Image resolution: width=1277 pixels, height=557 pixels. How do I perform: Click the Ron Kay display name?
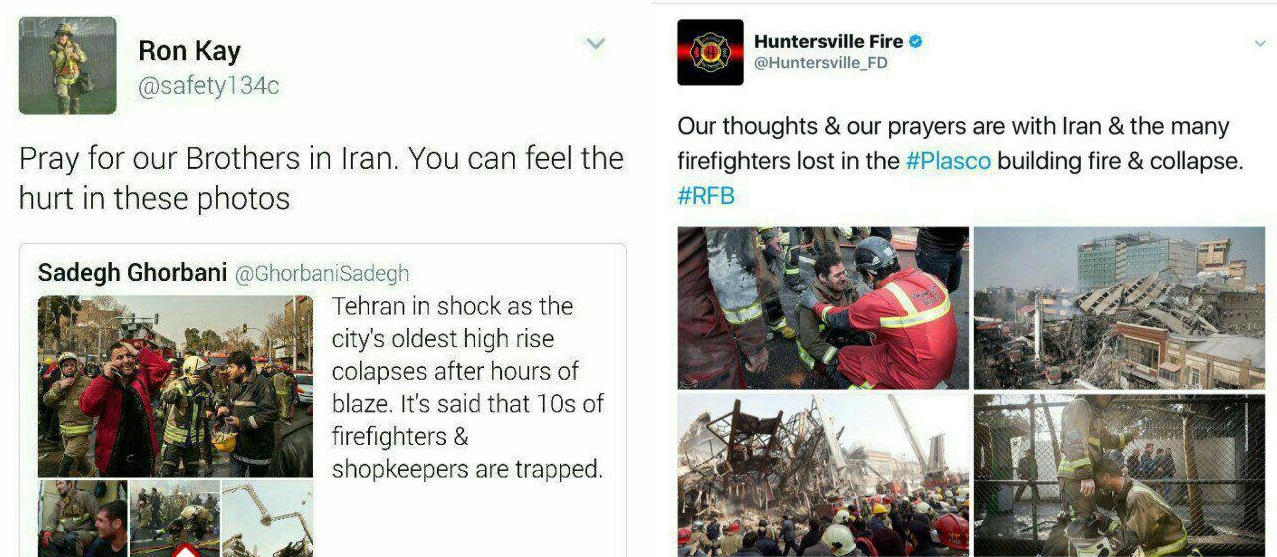pyautogui.click(x=189, y=50)
